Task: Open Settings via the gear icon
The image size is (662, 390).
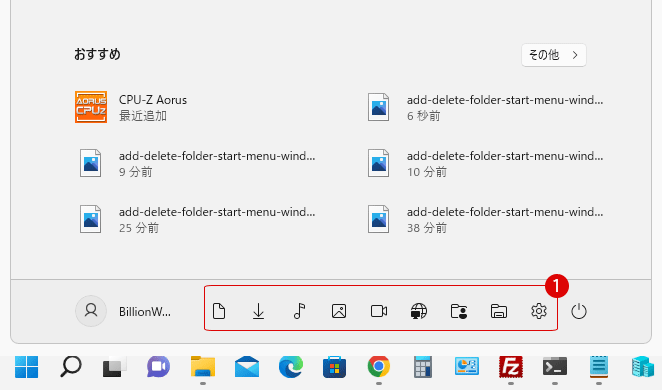Action: coord(539,311)
